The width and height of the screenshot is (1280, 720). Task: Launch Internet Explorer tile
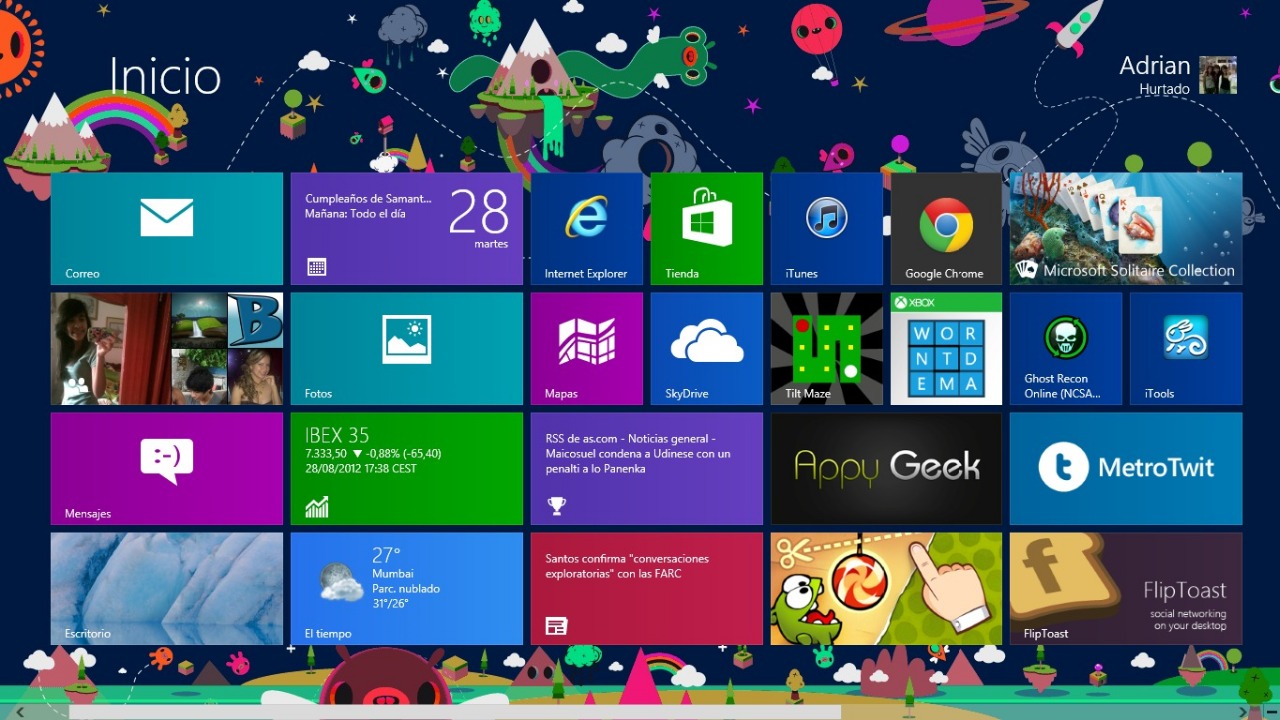pos(587,229)
